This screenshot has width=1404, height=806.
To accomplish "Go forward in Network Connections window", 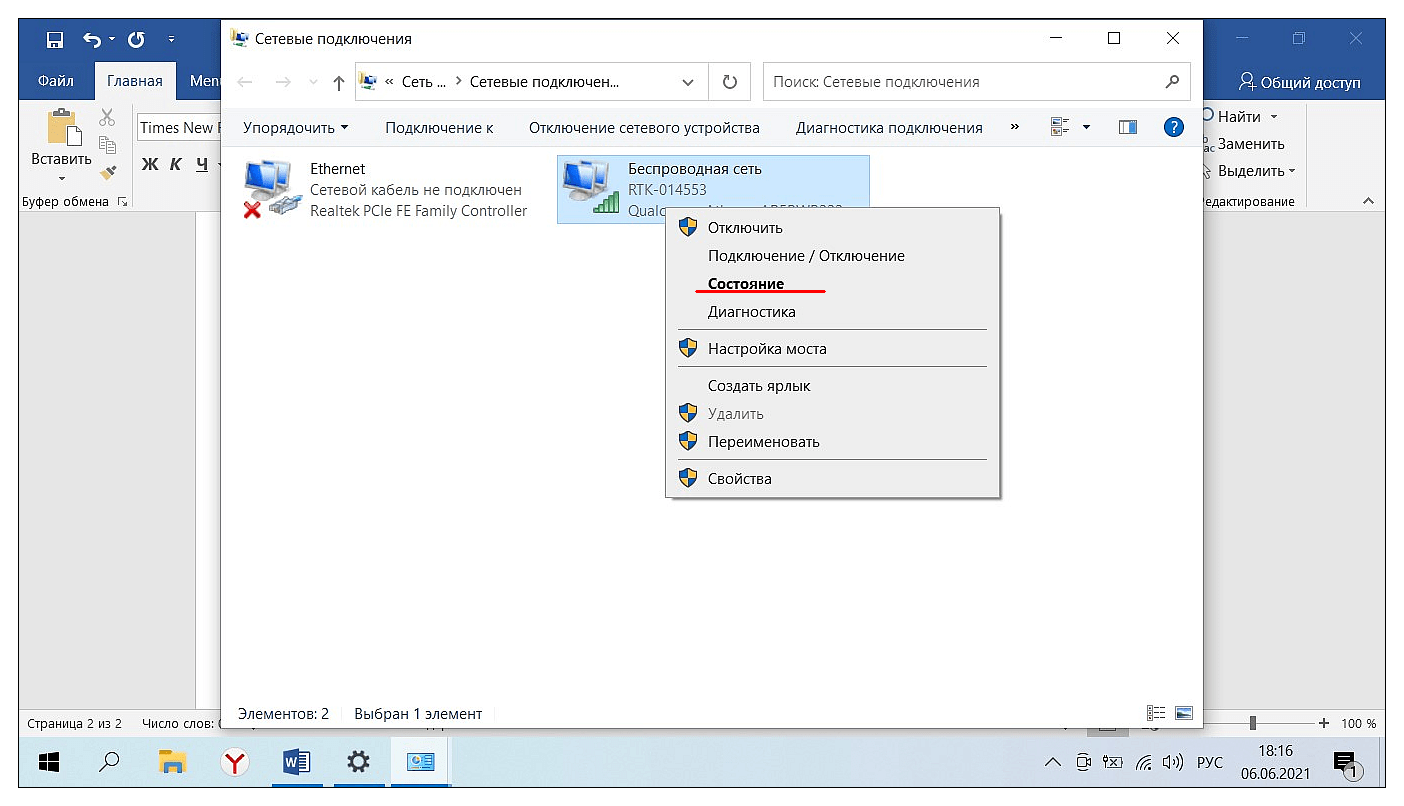I will click(x=283, y=82).
